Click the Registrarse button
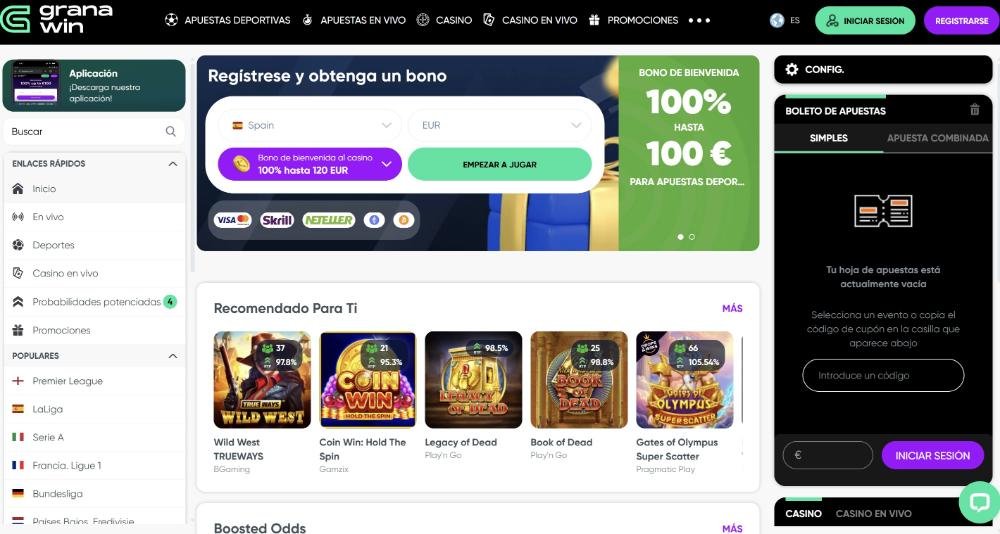The width and height of the screenshot is (1000, 534). (962, 20)
